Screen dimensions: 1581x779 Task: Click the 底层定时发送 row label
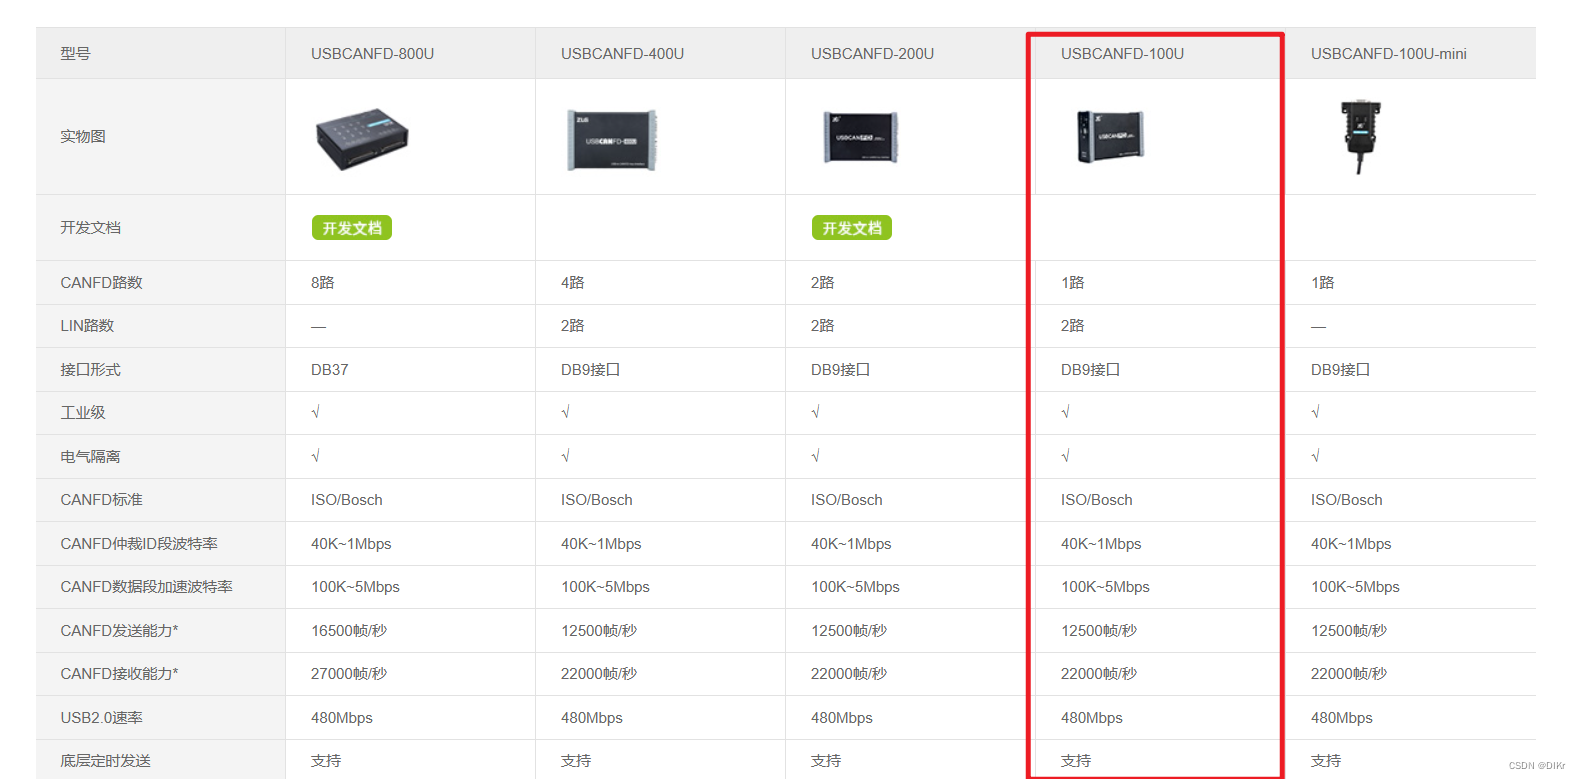105,761
